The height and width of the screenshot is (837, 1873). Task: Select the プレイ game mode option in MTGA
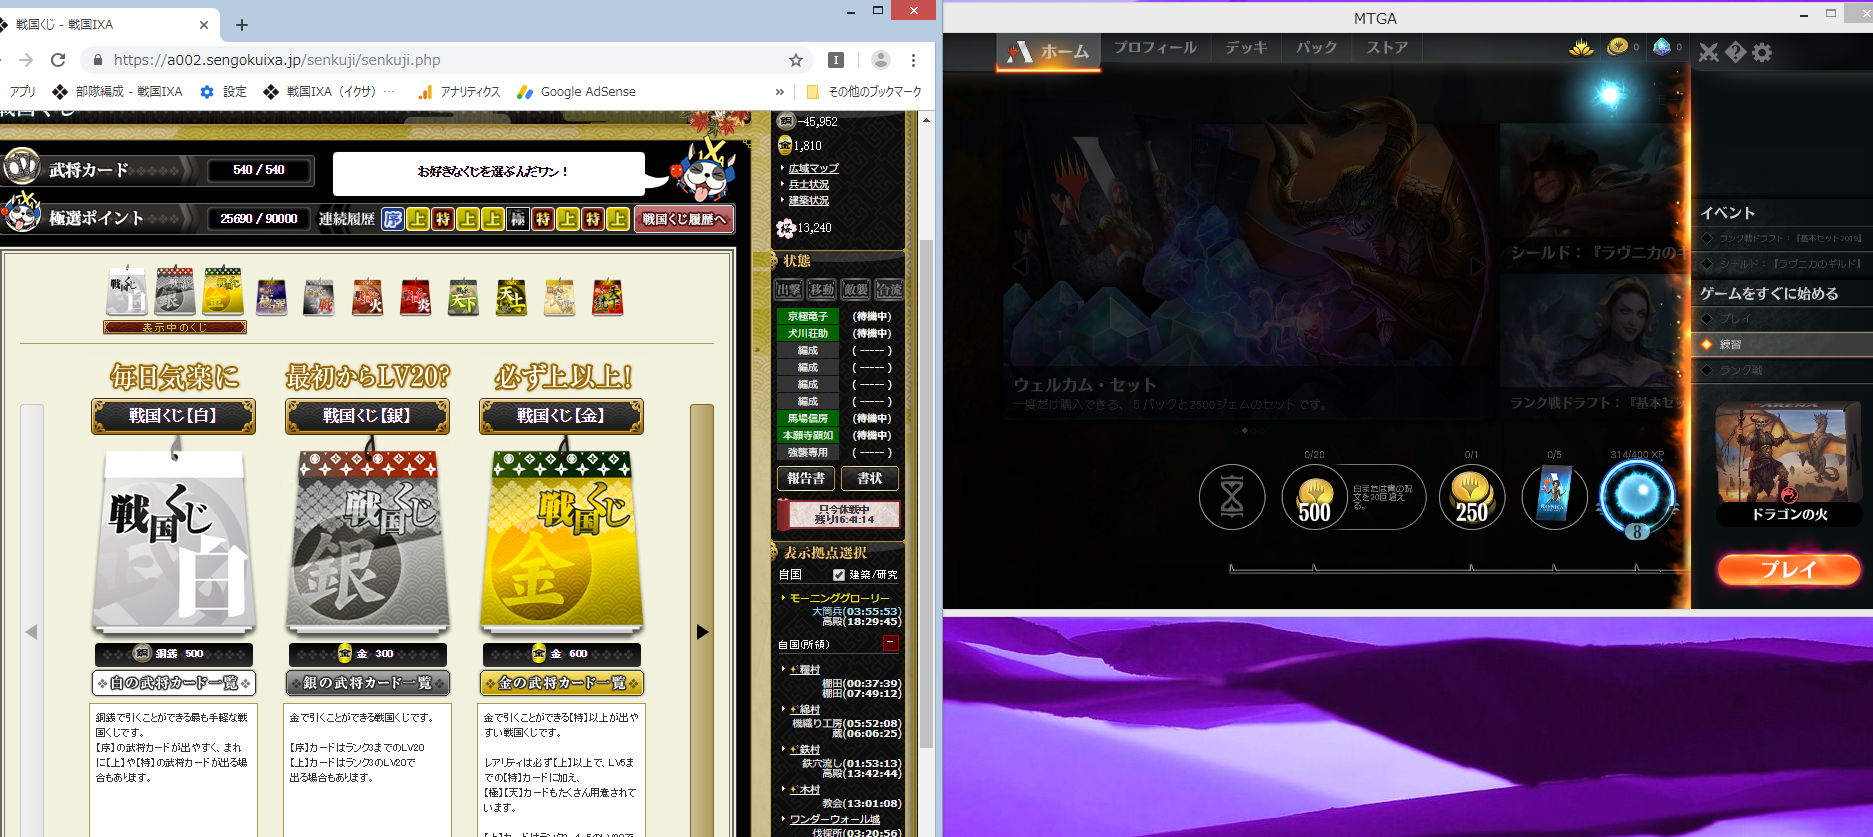[x=1781, y=319]
